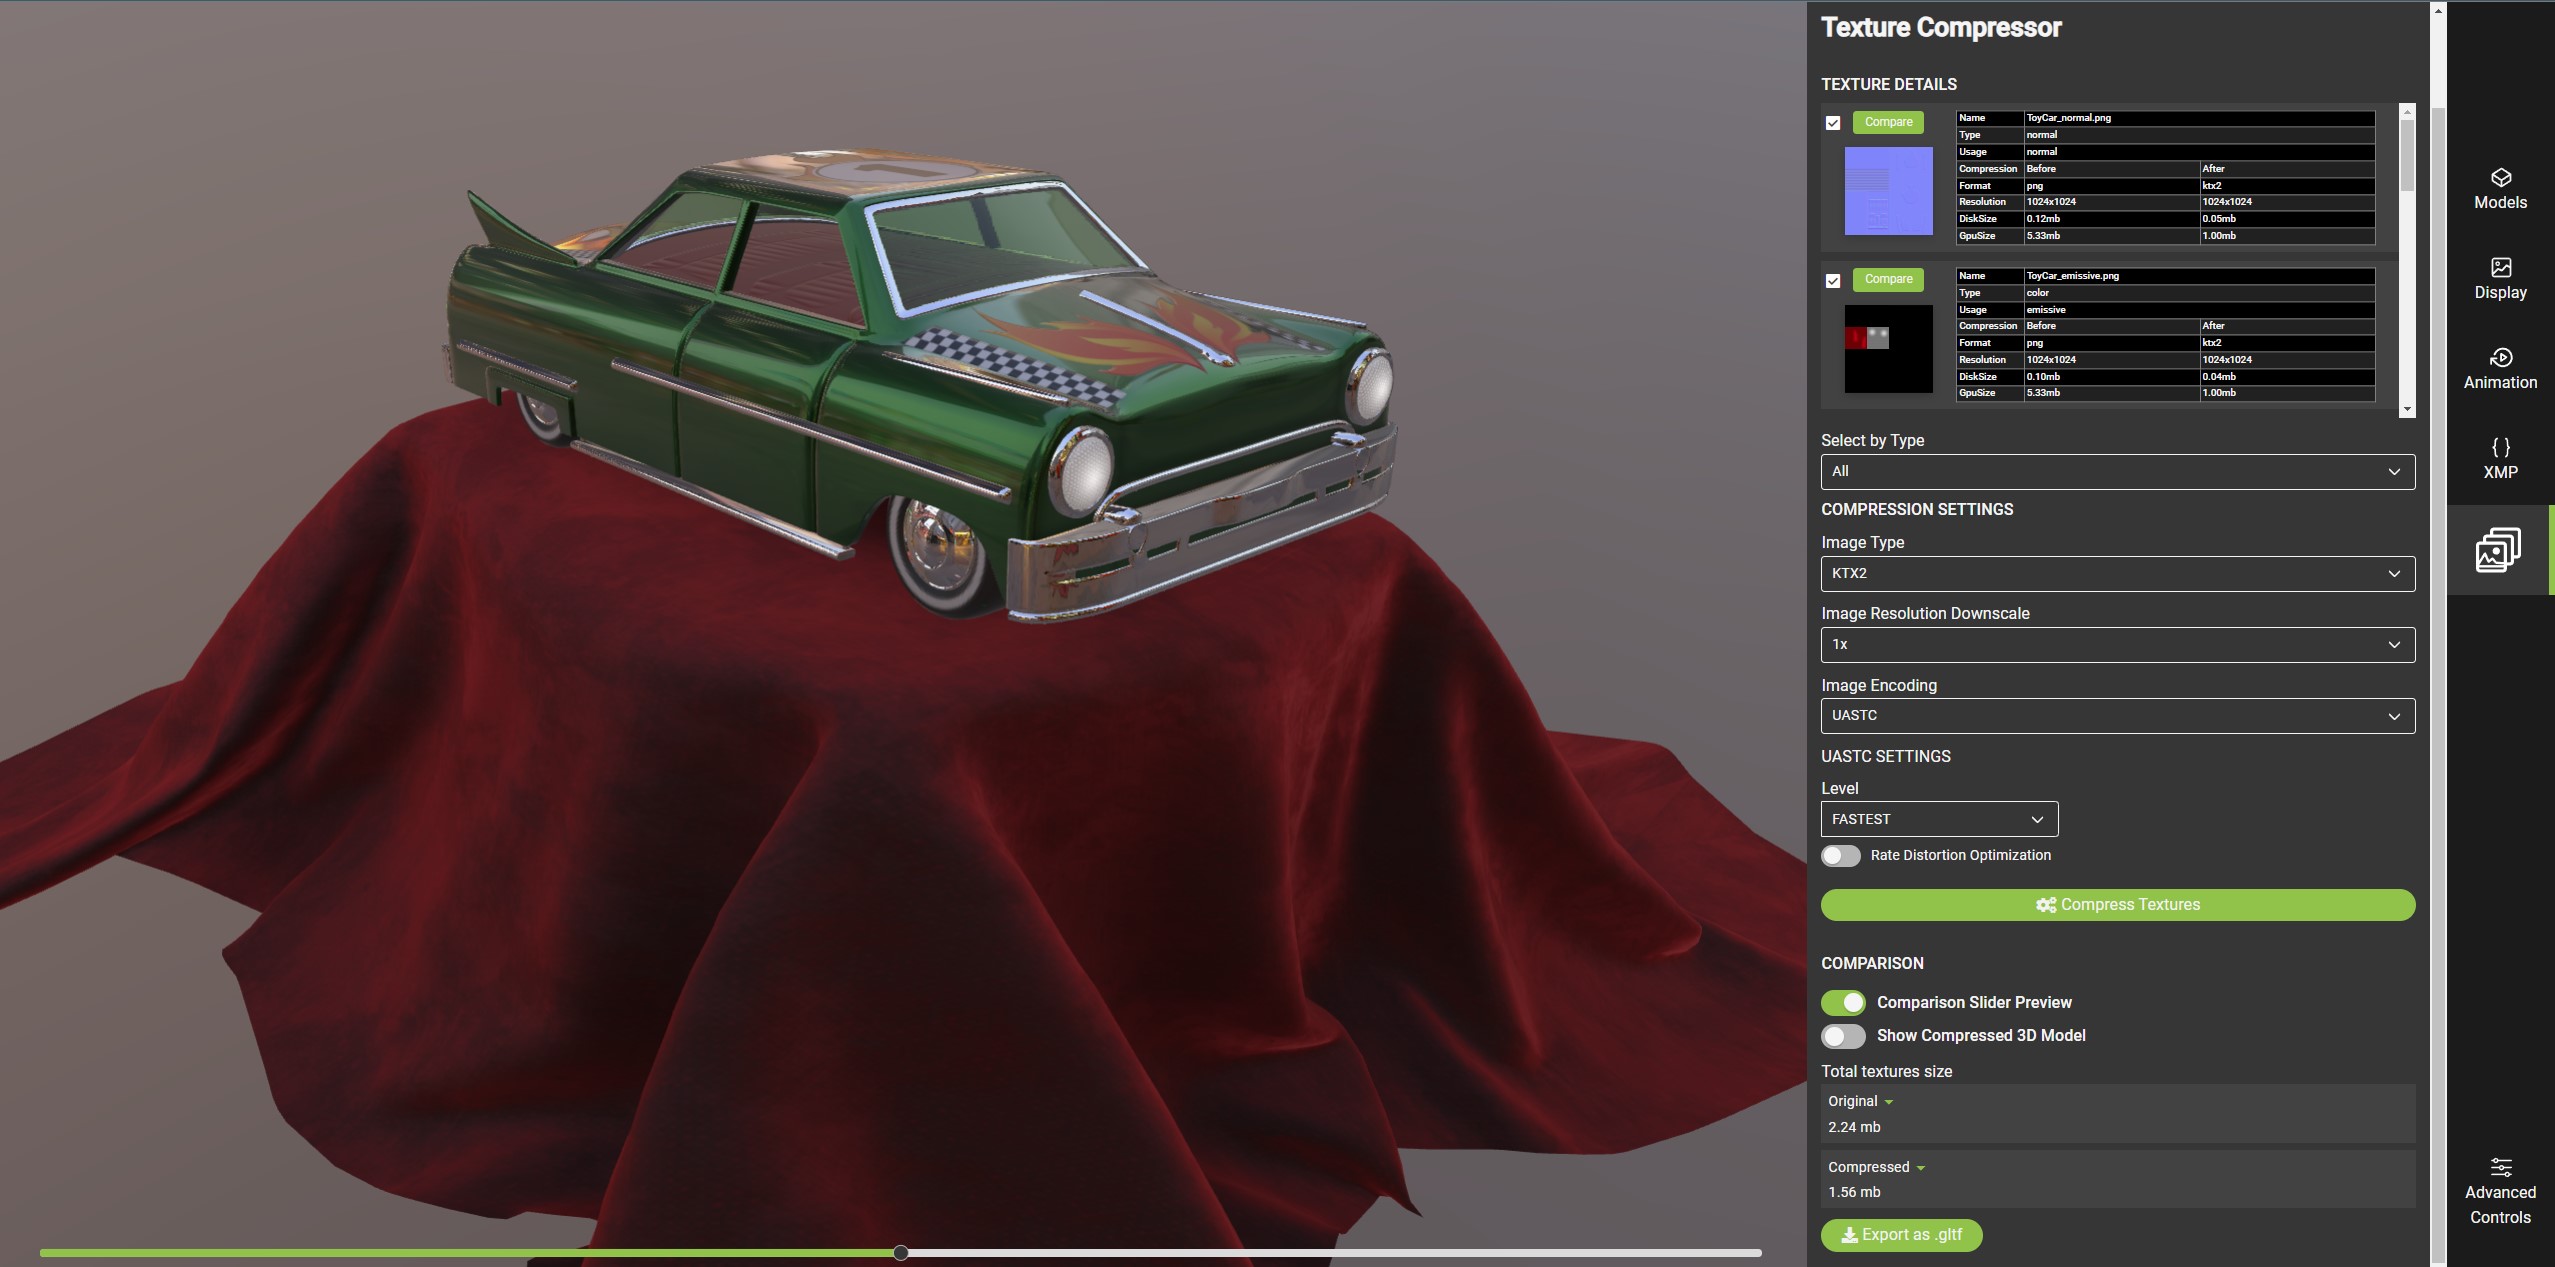This screenshot has width=2555, height=1267.
Task: Click the comparison slider handle under viewport
Action: [x=901, y=1253]
